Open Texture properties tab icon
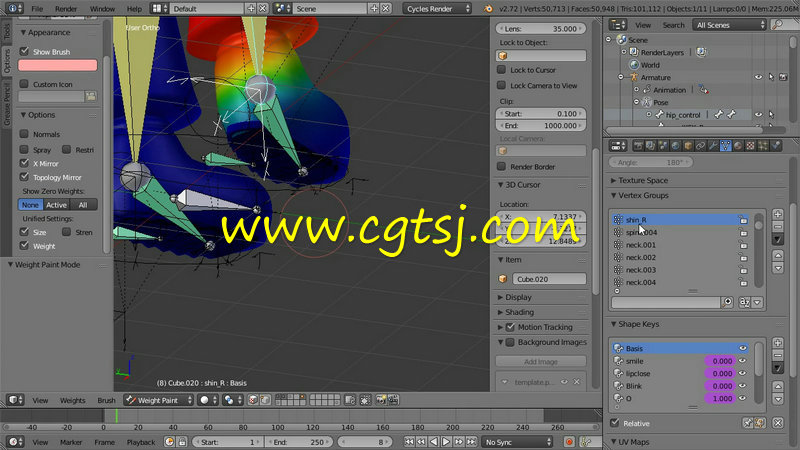Image resolution: width=800 pixels, height=450 pixels. 750,146
